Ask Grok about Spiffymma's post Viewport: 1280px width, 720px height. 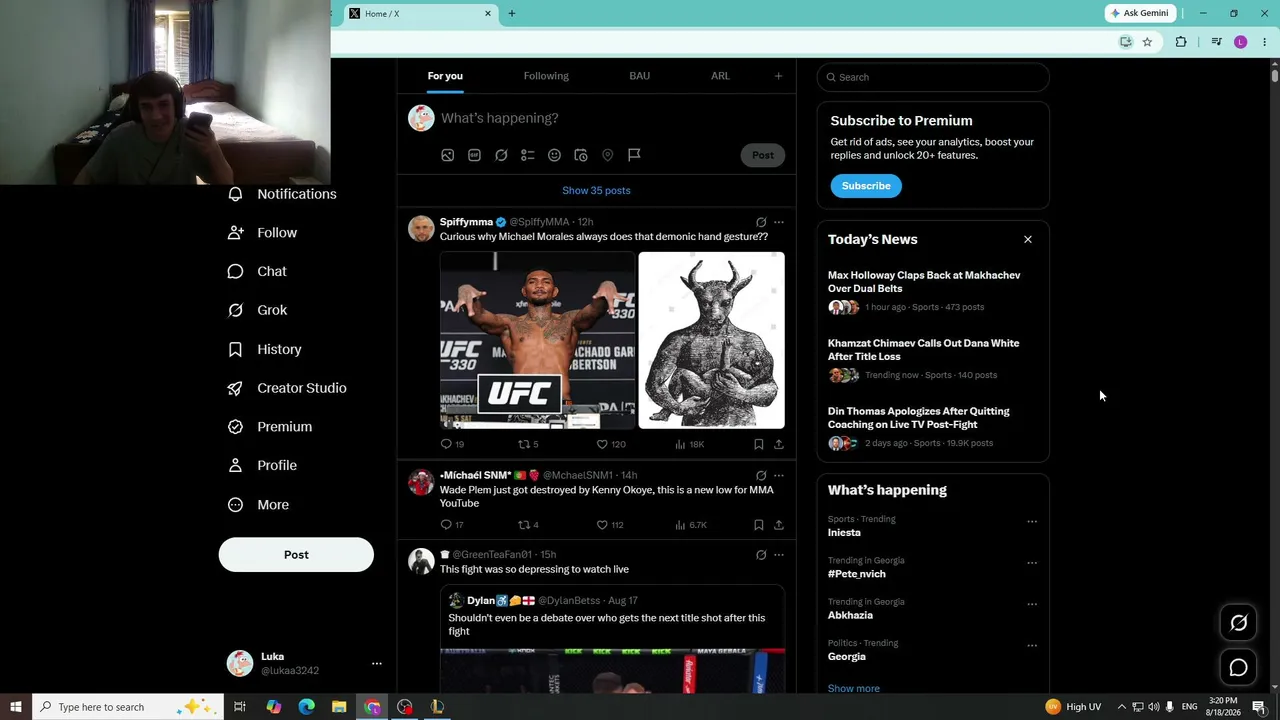click(x=761, y=222)
